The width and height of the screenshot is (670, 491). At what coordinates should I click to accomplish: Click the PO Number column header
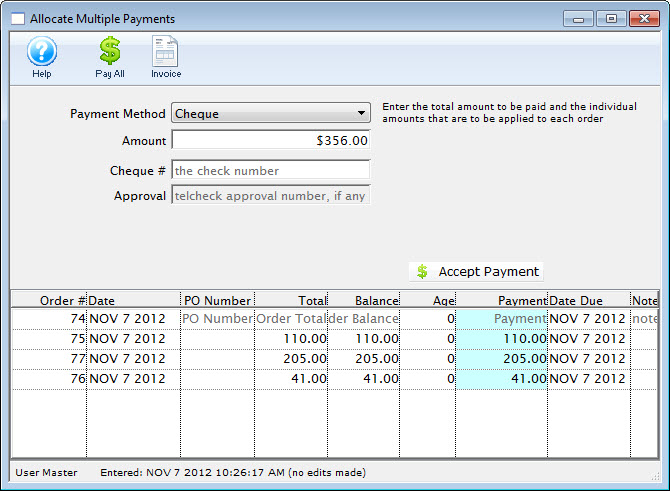217,300
